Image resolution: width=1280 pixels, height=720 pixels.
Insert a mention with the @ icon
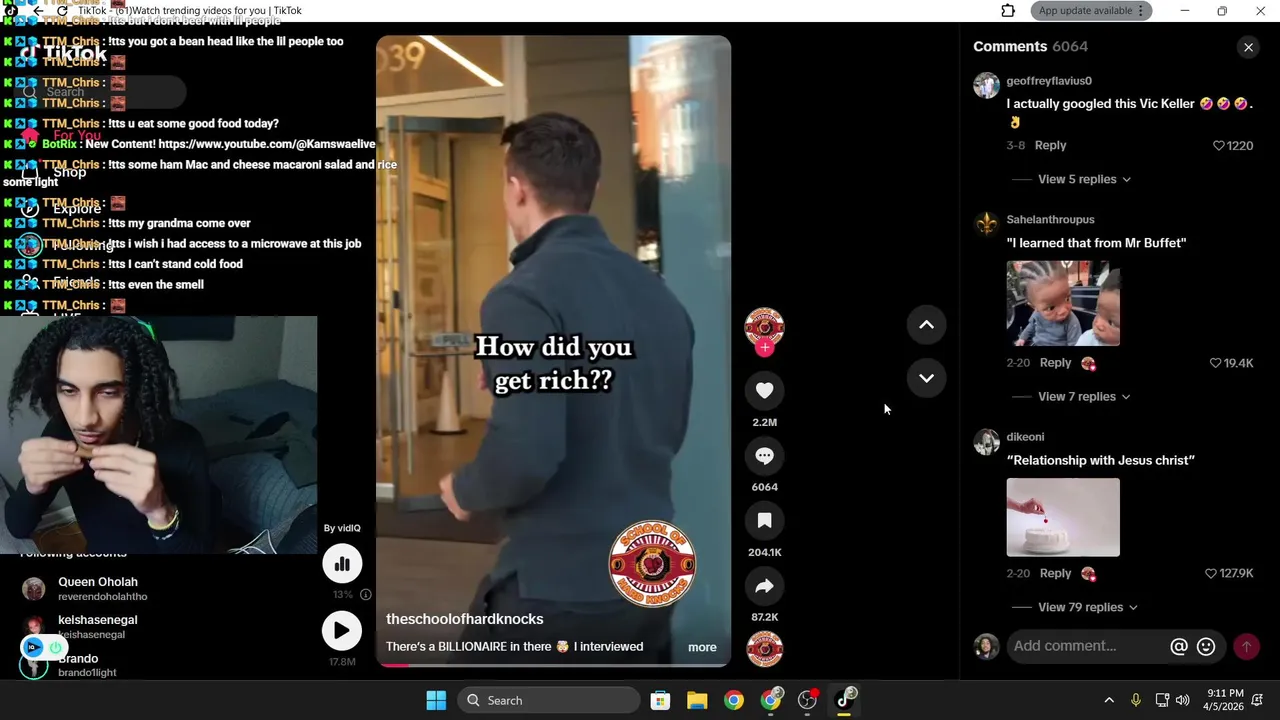(1179, 647)
